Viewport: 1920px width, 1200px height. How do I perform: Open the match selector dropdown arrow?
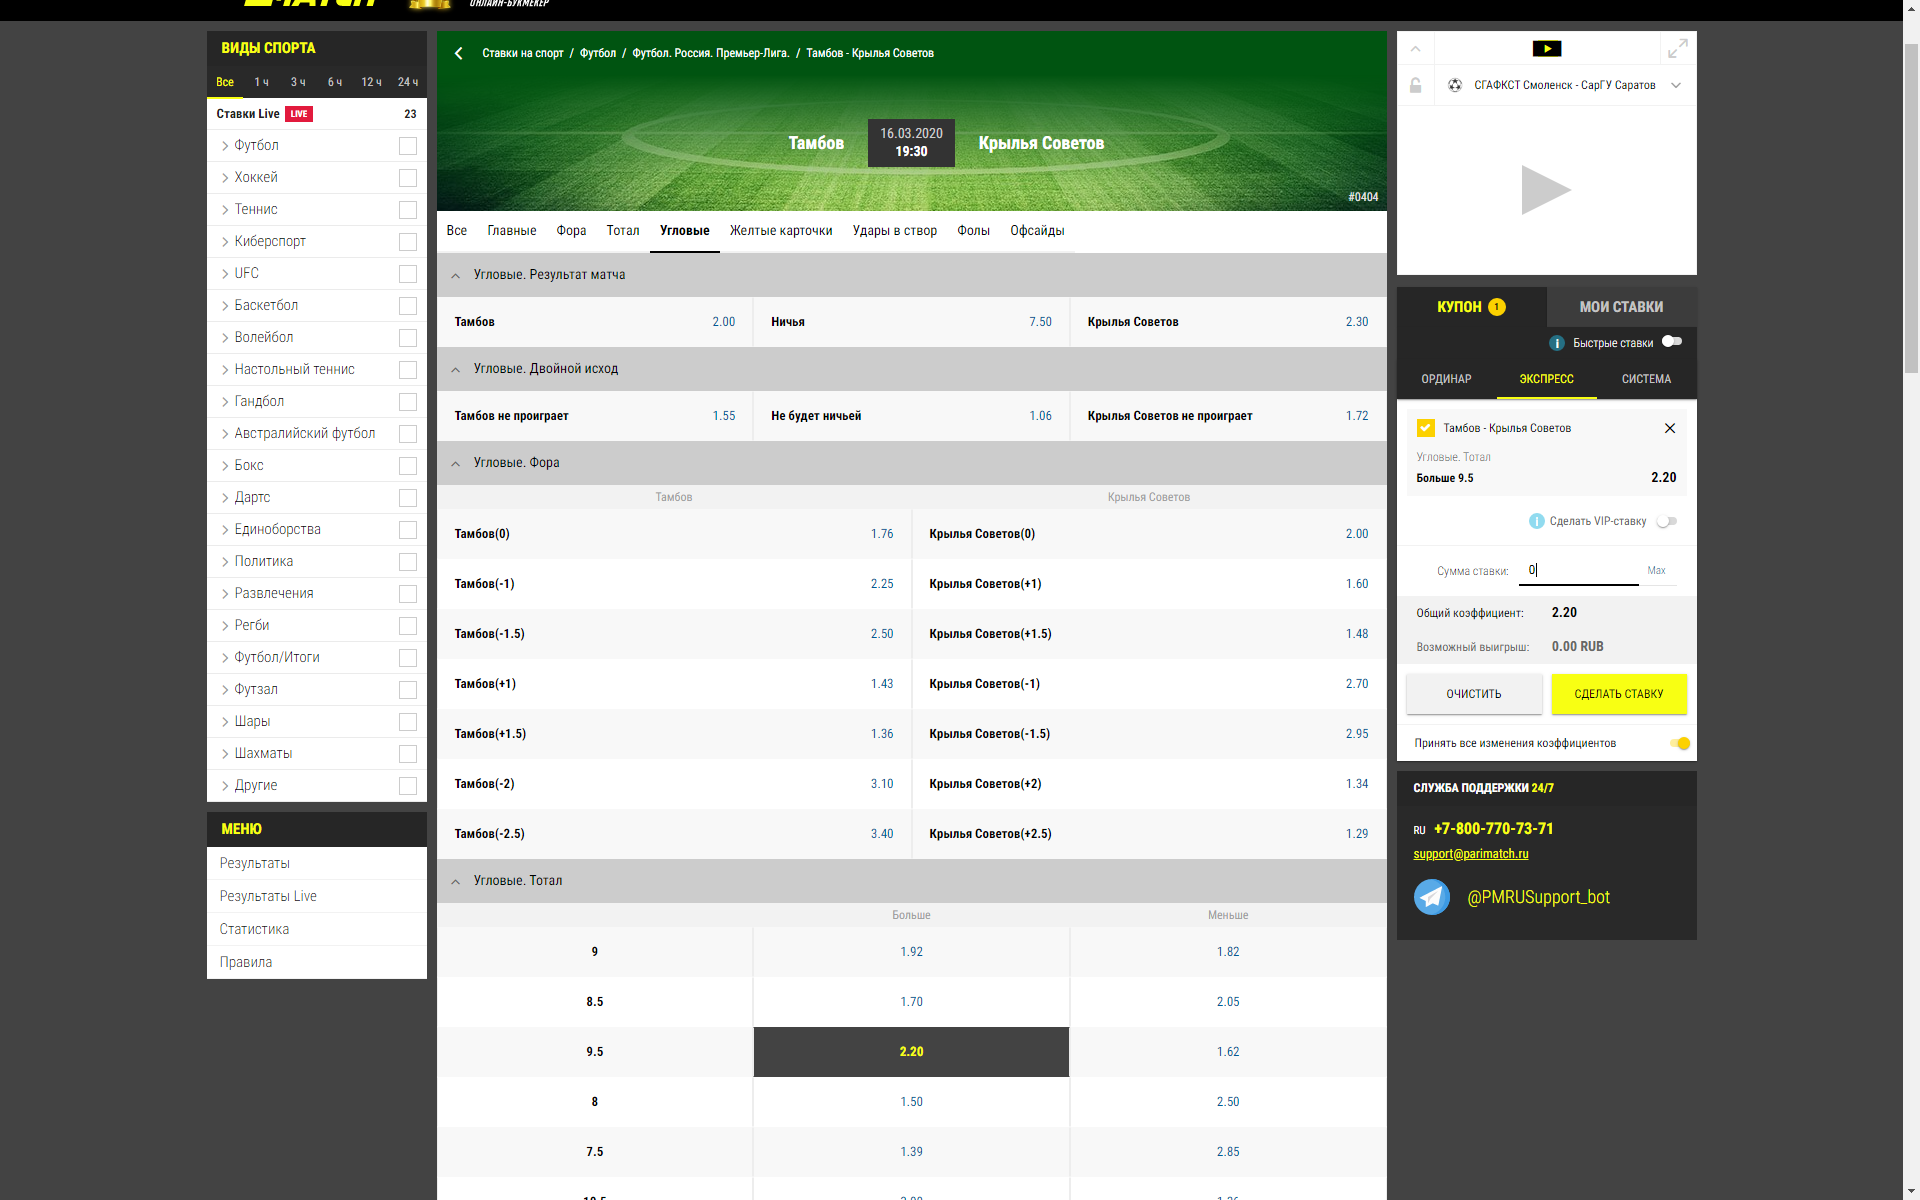click(1676, 85)
